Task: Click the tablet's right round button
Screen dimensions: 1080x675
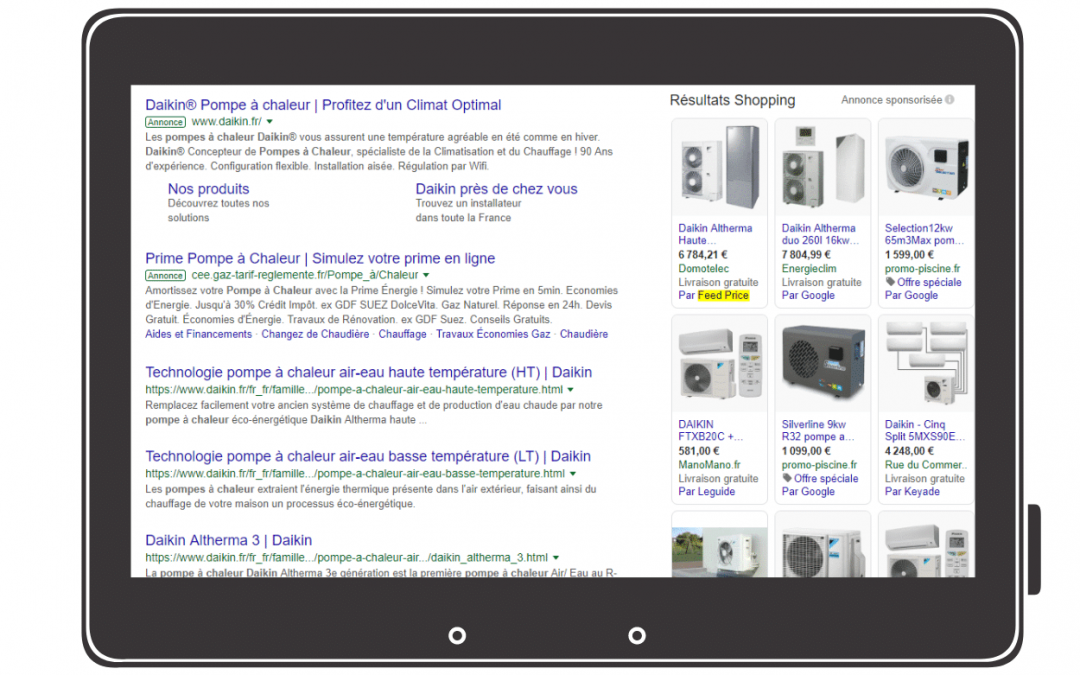Action: [637, 635]
